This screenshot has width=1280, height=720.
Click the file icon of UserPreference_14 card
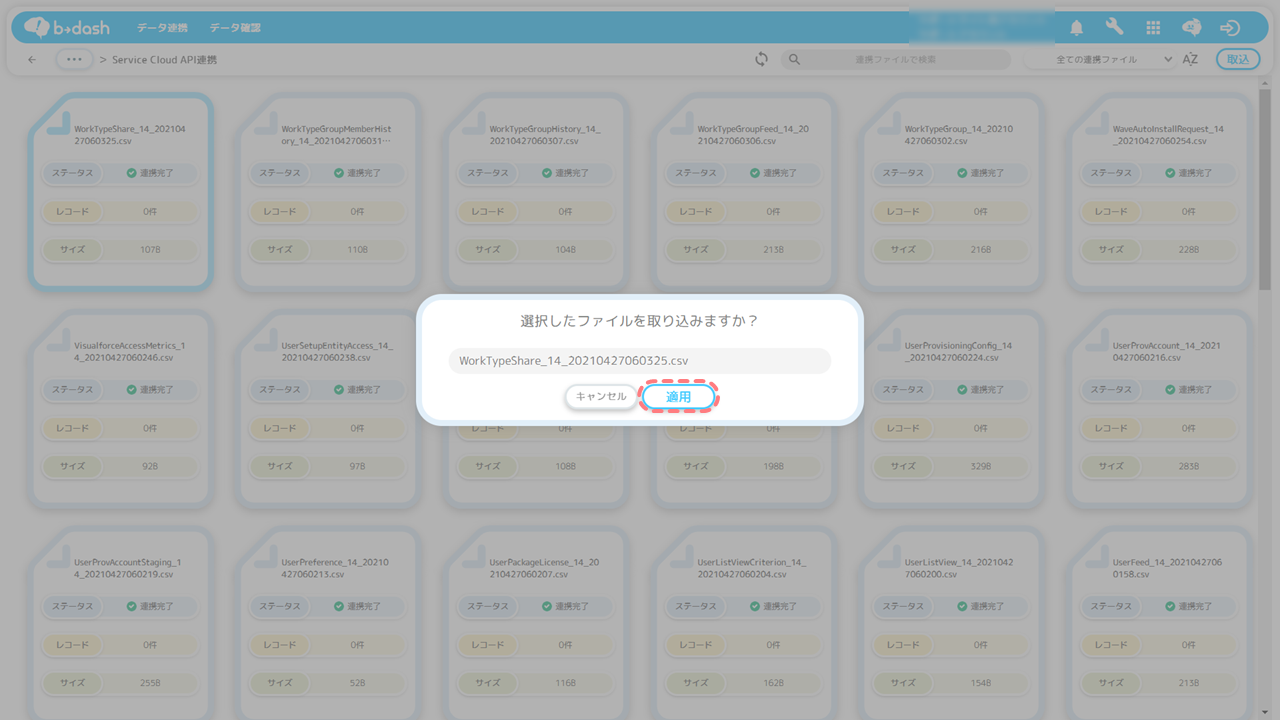click(x=266, y=556)
